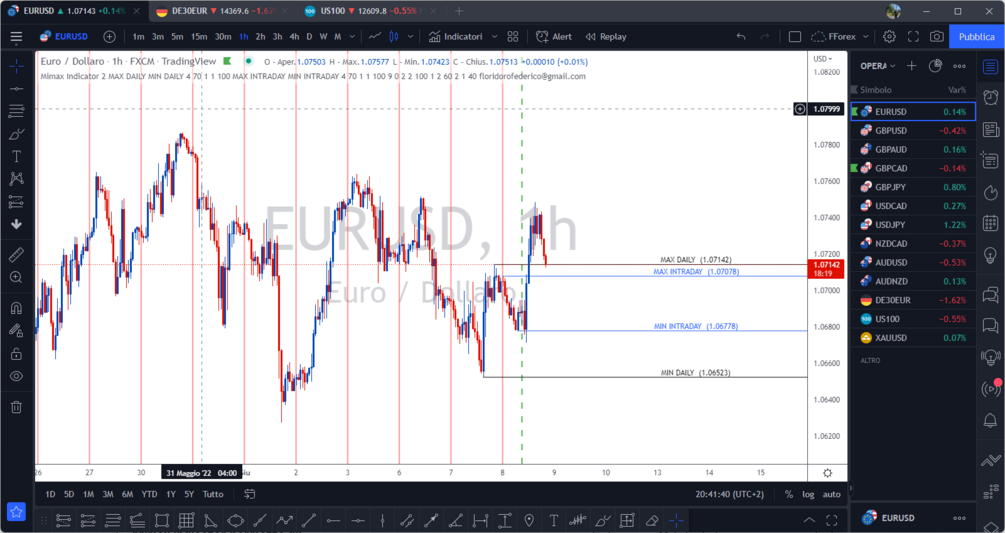
Task: Take a chart snapshot with camera icon
Action: [937, 37]
